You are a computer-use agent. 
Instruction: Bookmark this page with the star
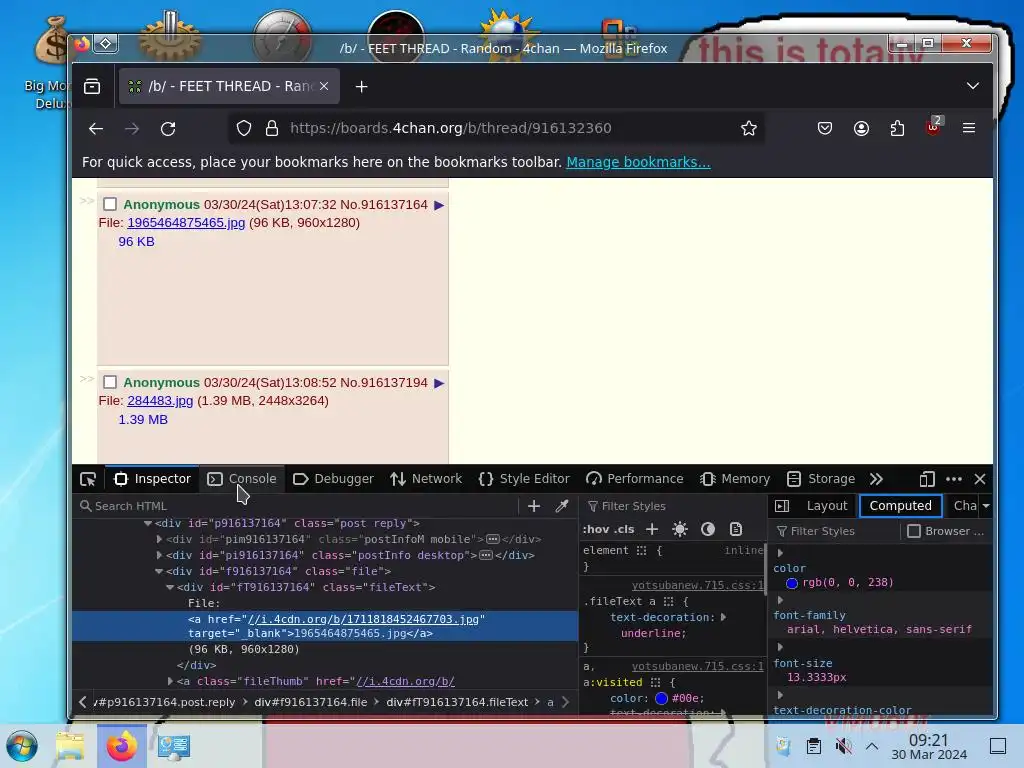(748, 128)
